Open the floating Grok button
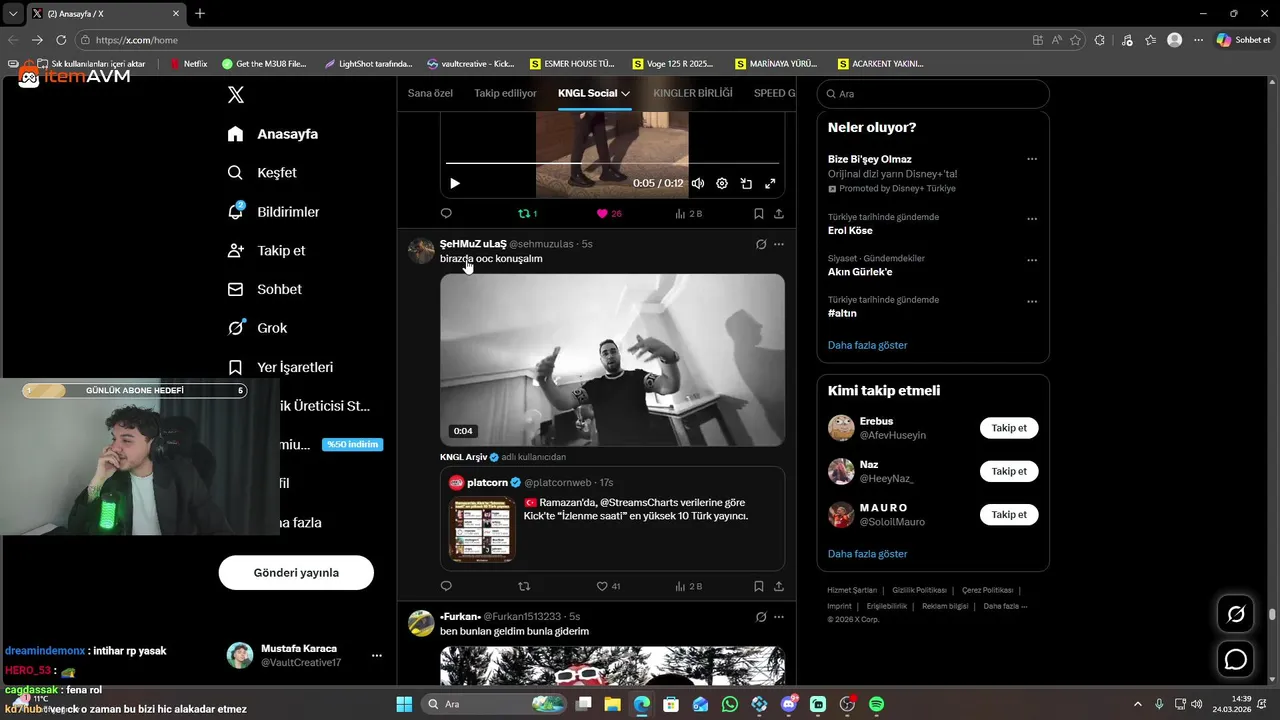1280x720 pixels. point(1236,614)
